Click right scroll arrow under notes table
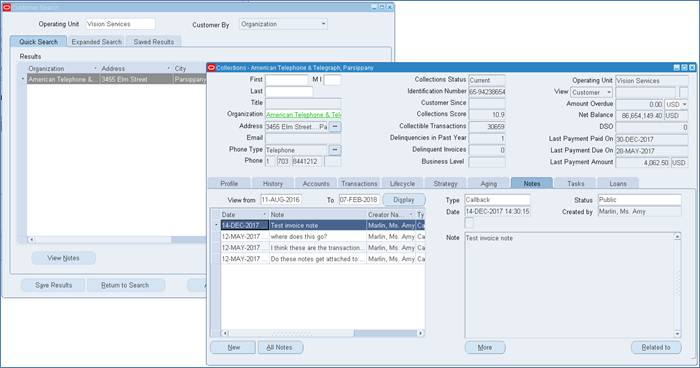 (x=420, y=333)
